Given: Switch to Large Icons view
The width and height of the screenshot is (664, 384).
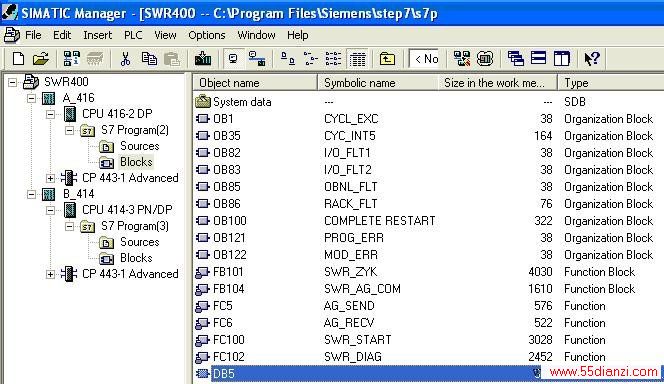Looking at the screenshot, I should tap(288, 58).
